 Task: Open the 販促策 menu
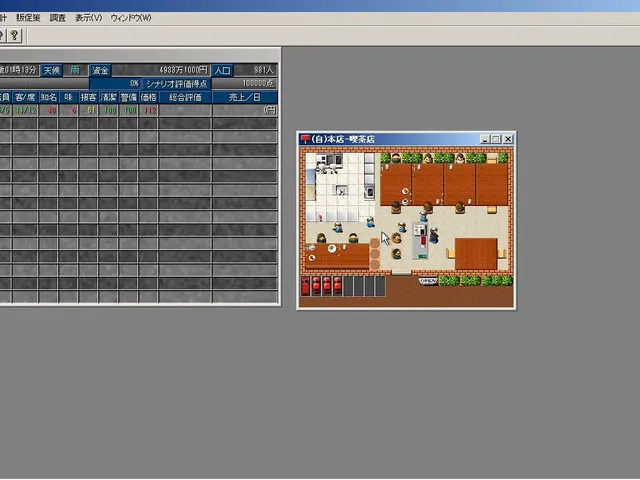(28, 18)
